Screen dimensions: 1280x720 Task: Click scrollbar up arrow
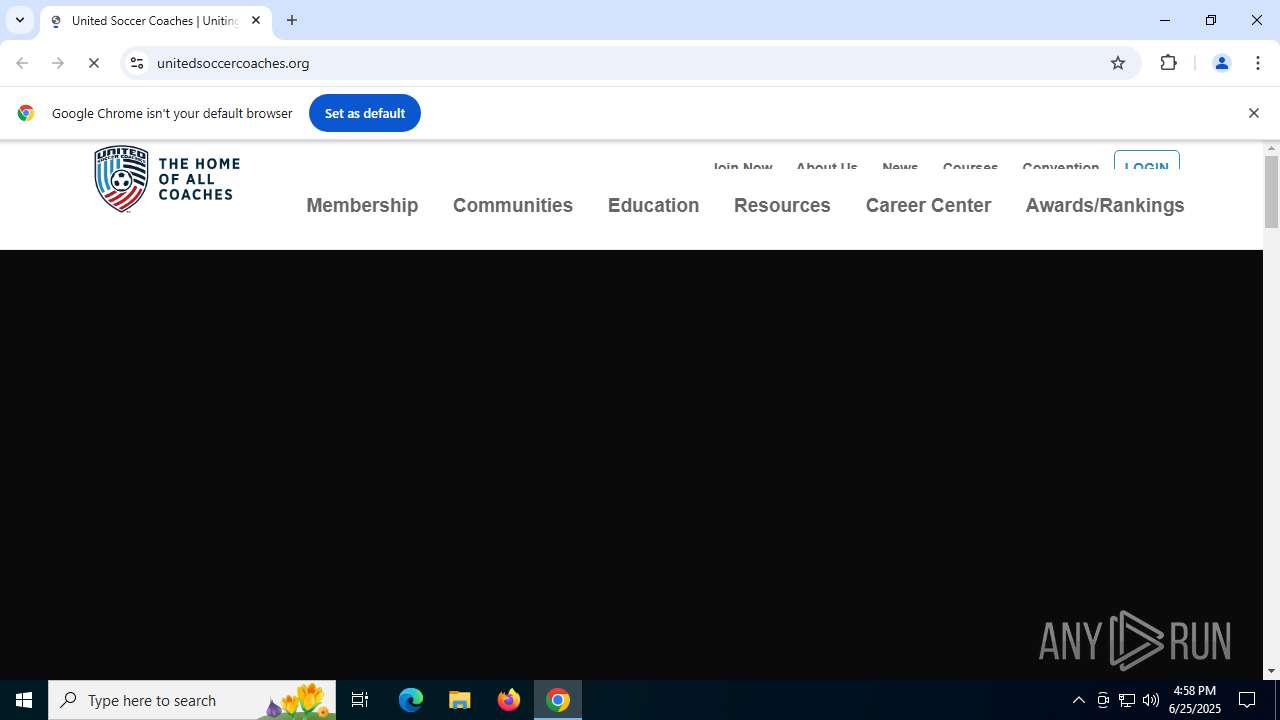click(1271, 149)
